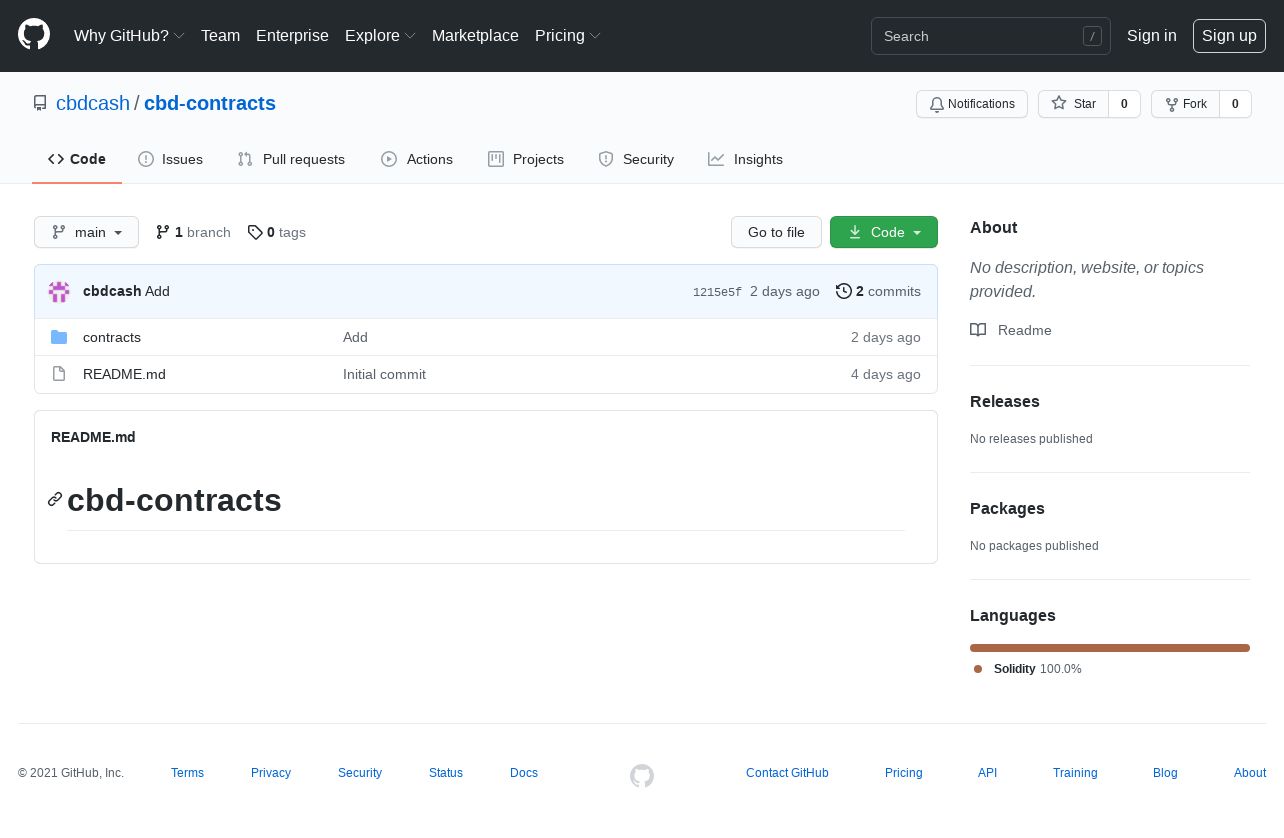1284x838 pixels.
Task: Open API link in the footer
Action: pos(987,773)
